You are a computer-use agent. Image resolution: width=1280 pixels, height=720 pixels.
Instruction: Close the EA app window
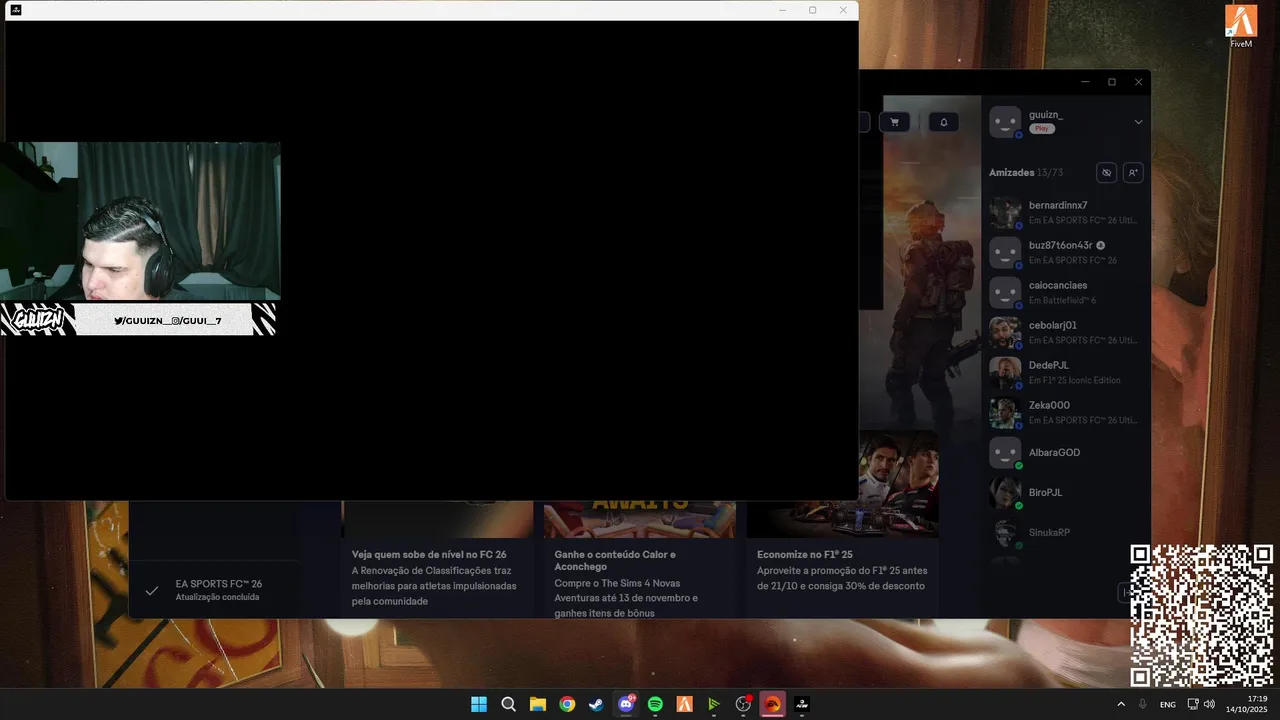[x=1138, y=82]
